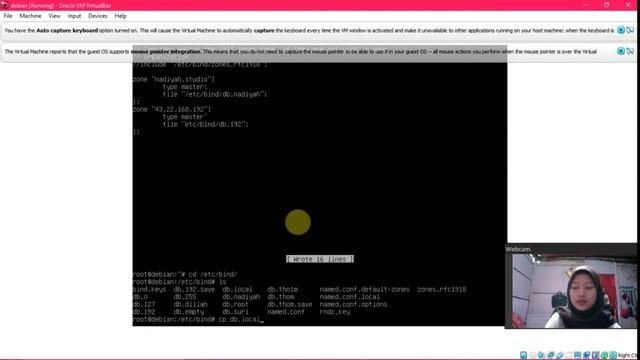
Task: Click db.255 in the file listing
Action: coord(185,297)
